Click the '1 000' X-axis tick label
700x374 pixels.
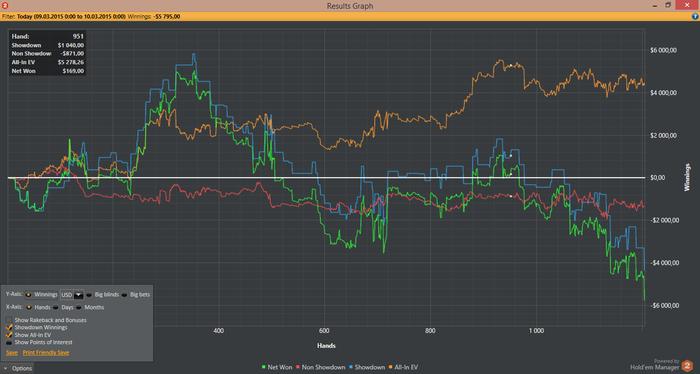536,331
